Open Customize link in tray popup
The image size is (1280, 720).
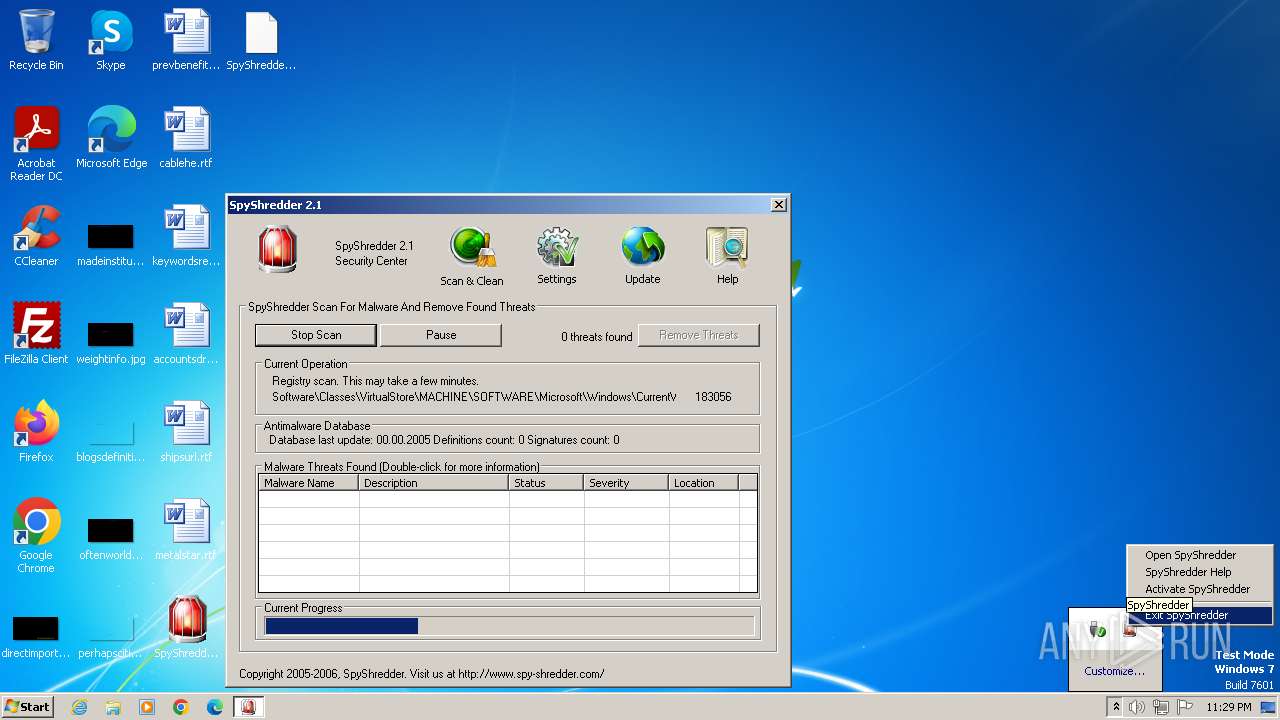coord(1114,671)
